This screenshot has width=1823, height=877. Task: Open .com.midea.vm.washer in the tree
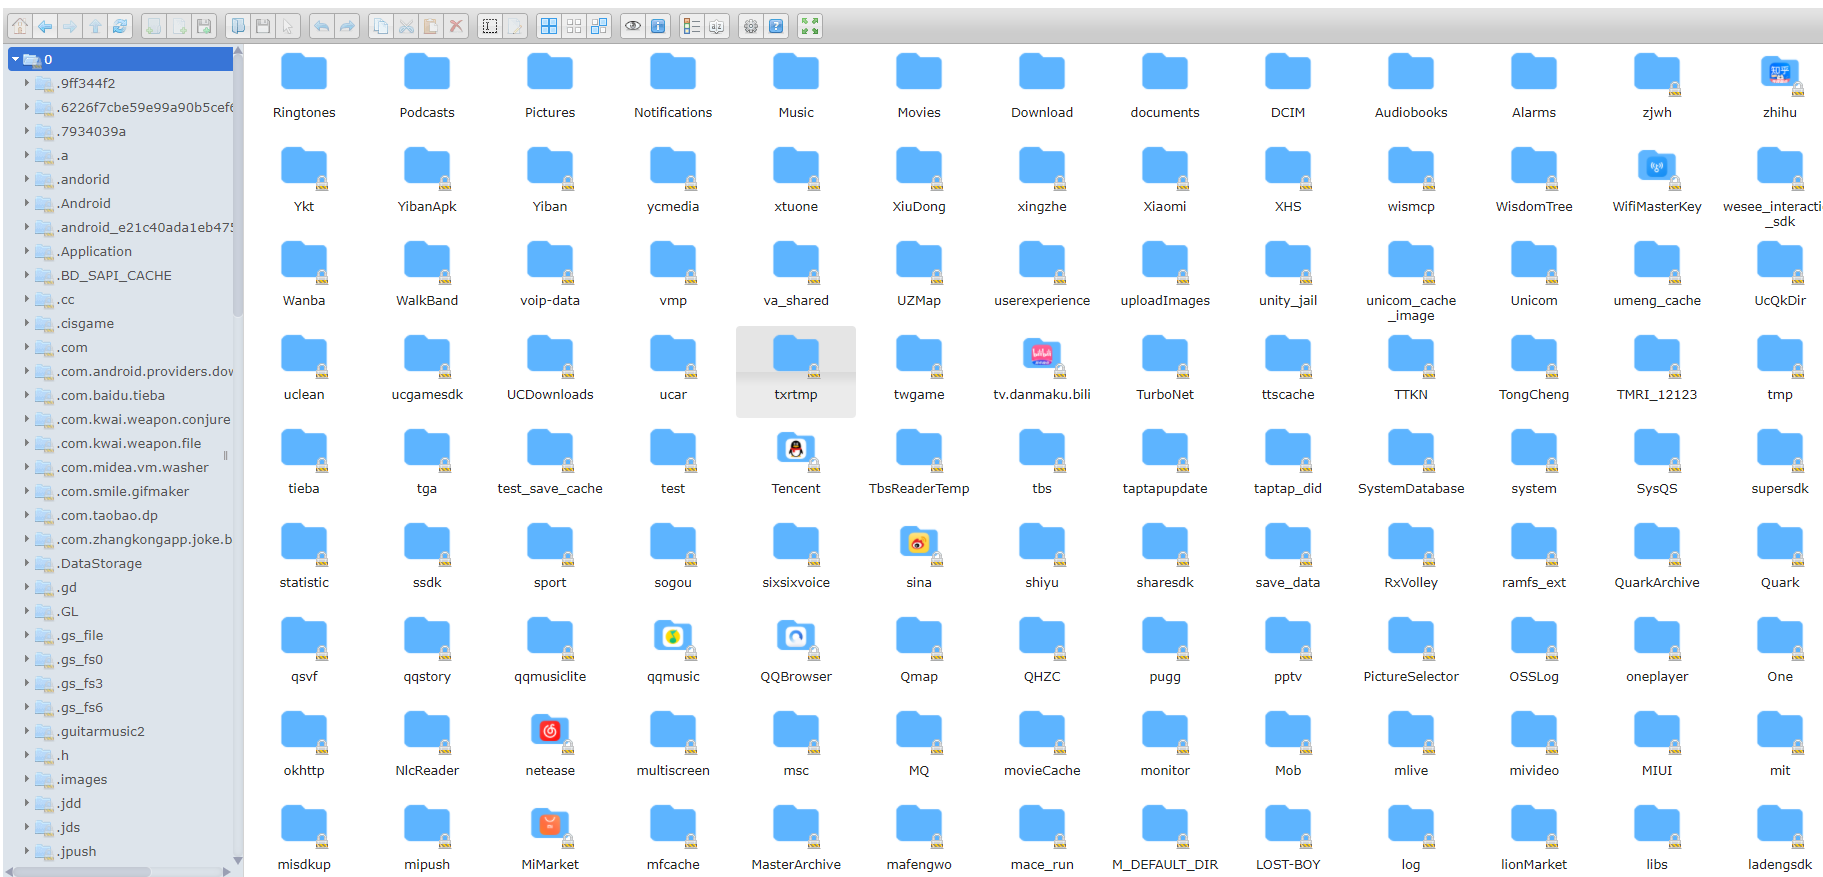[x=132, y=467]
